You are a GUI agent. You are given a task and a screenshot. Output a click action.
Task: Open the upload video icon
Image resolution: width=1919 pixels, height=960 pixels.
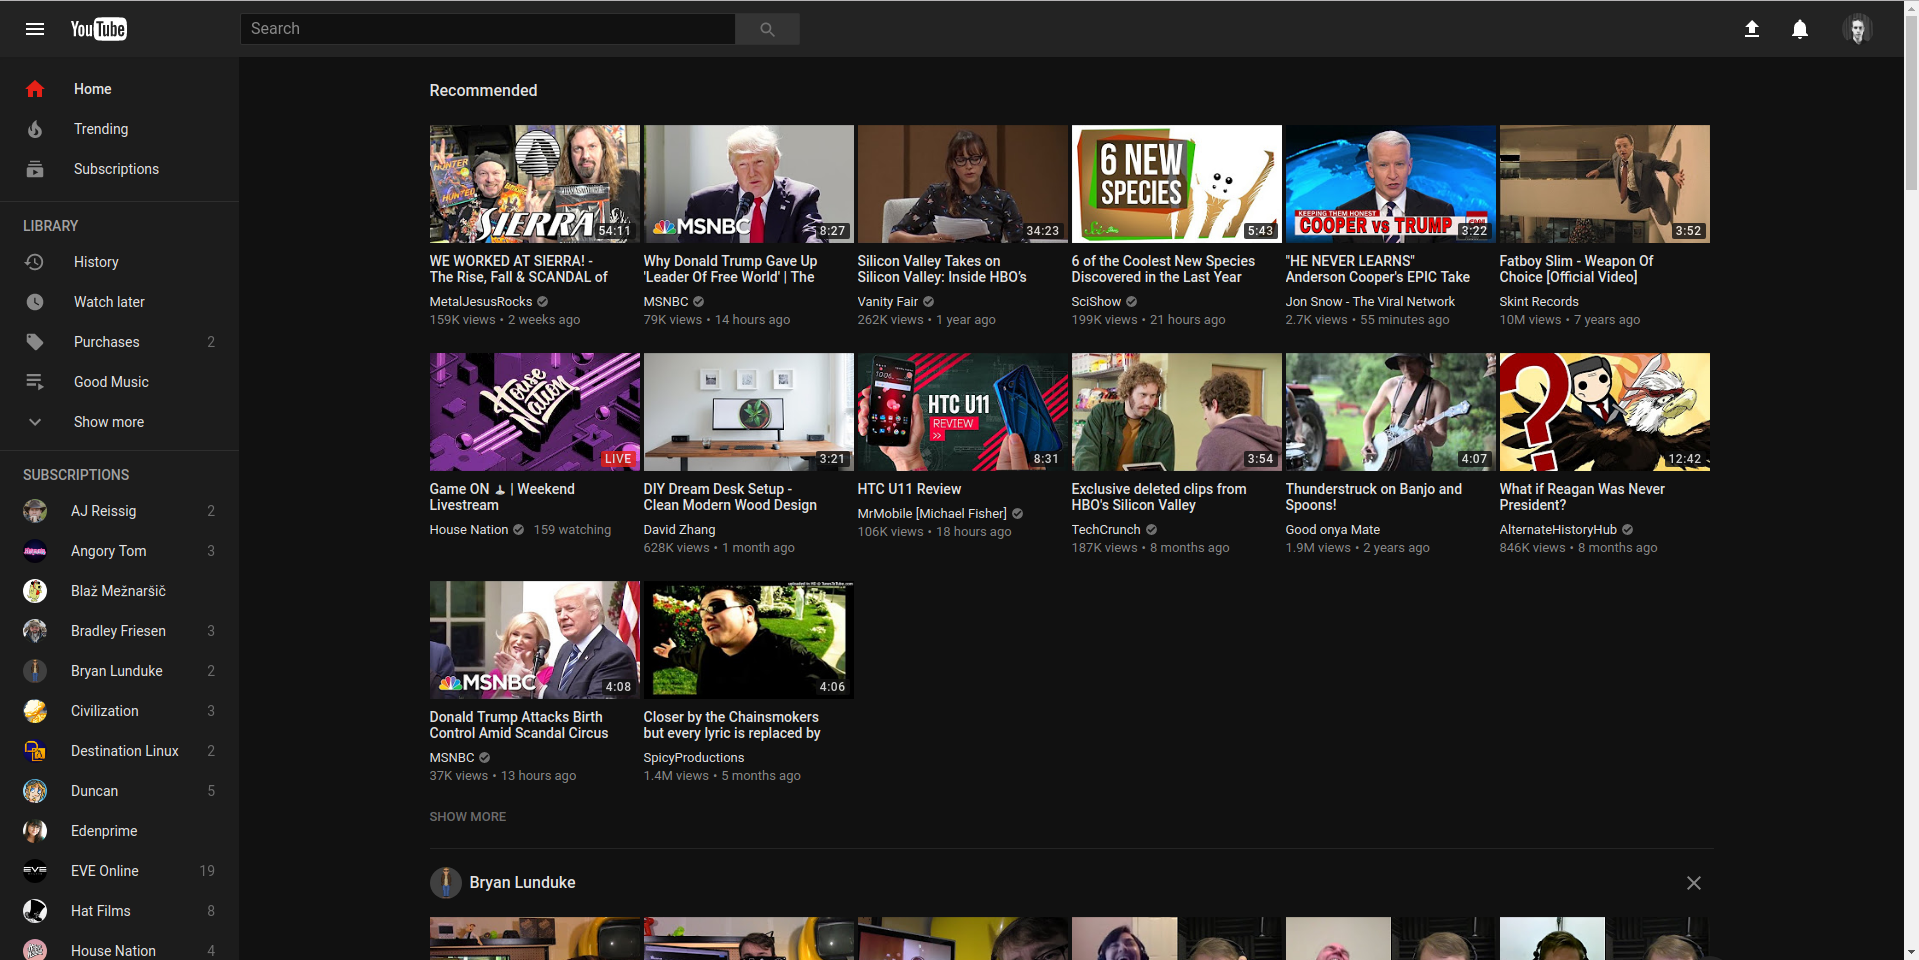(1752, 29)
